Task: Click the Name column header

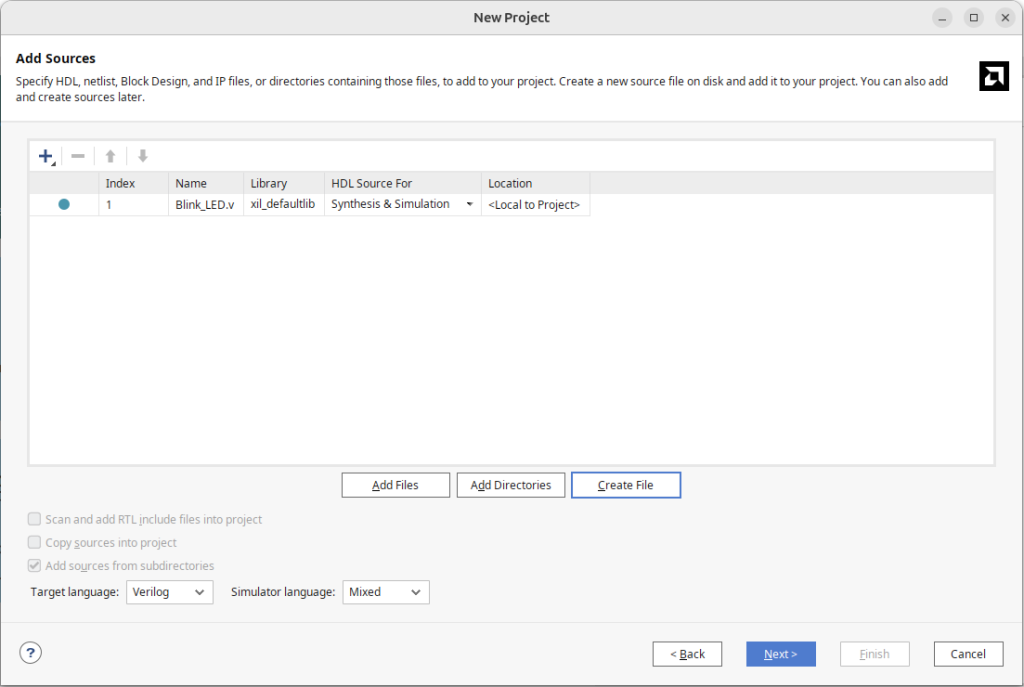Action: point(205,183)
